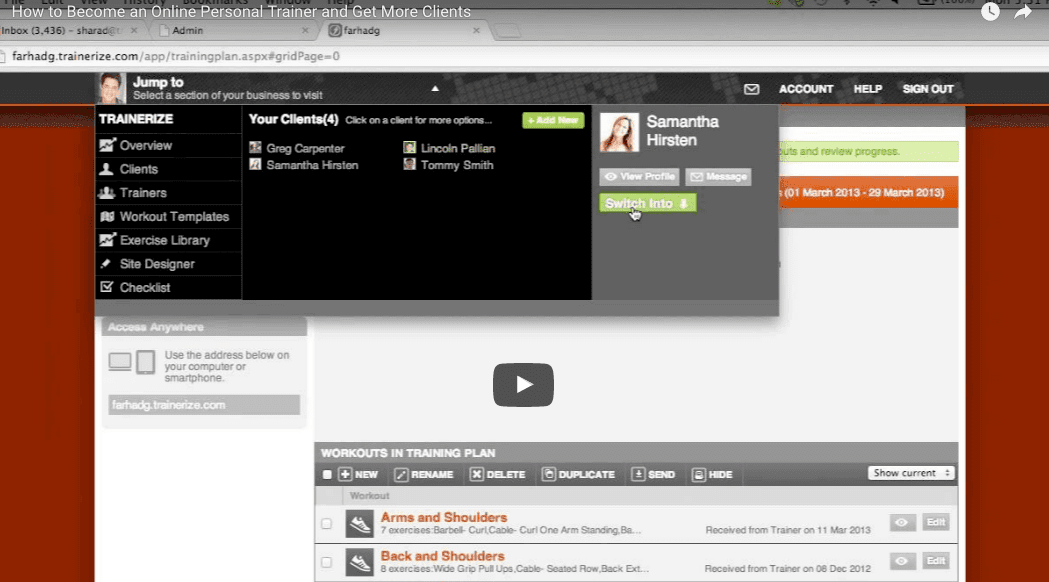Click the training plan date range banner
The width and height of the screenshot is (1049, 582).
(868, 193)
